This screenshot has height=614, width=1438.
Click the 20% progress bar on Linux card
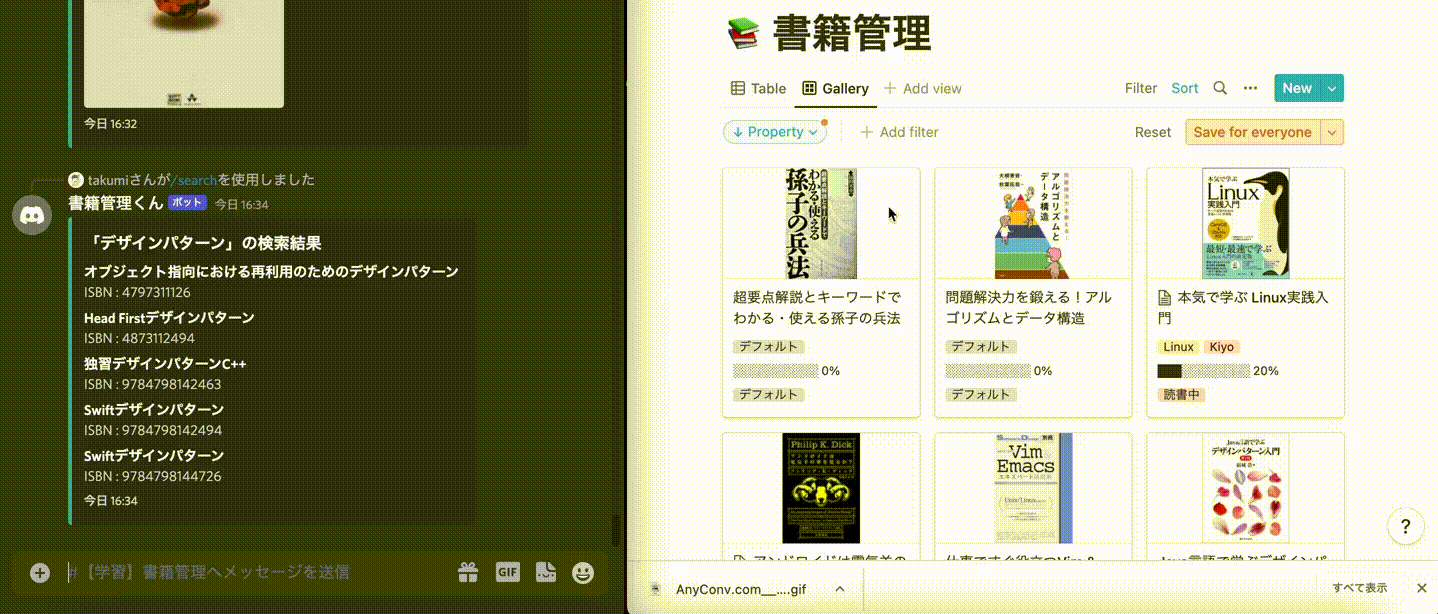[1203, 371]
